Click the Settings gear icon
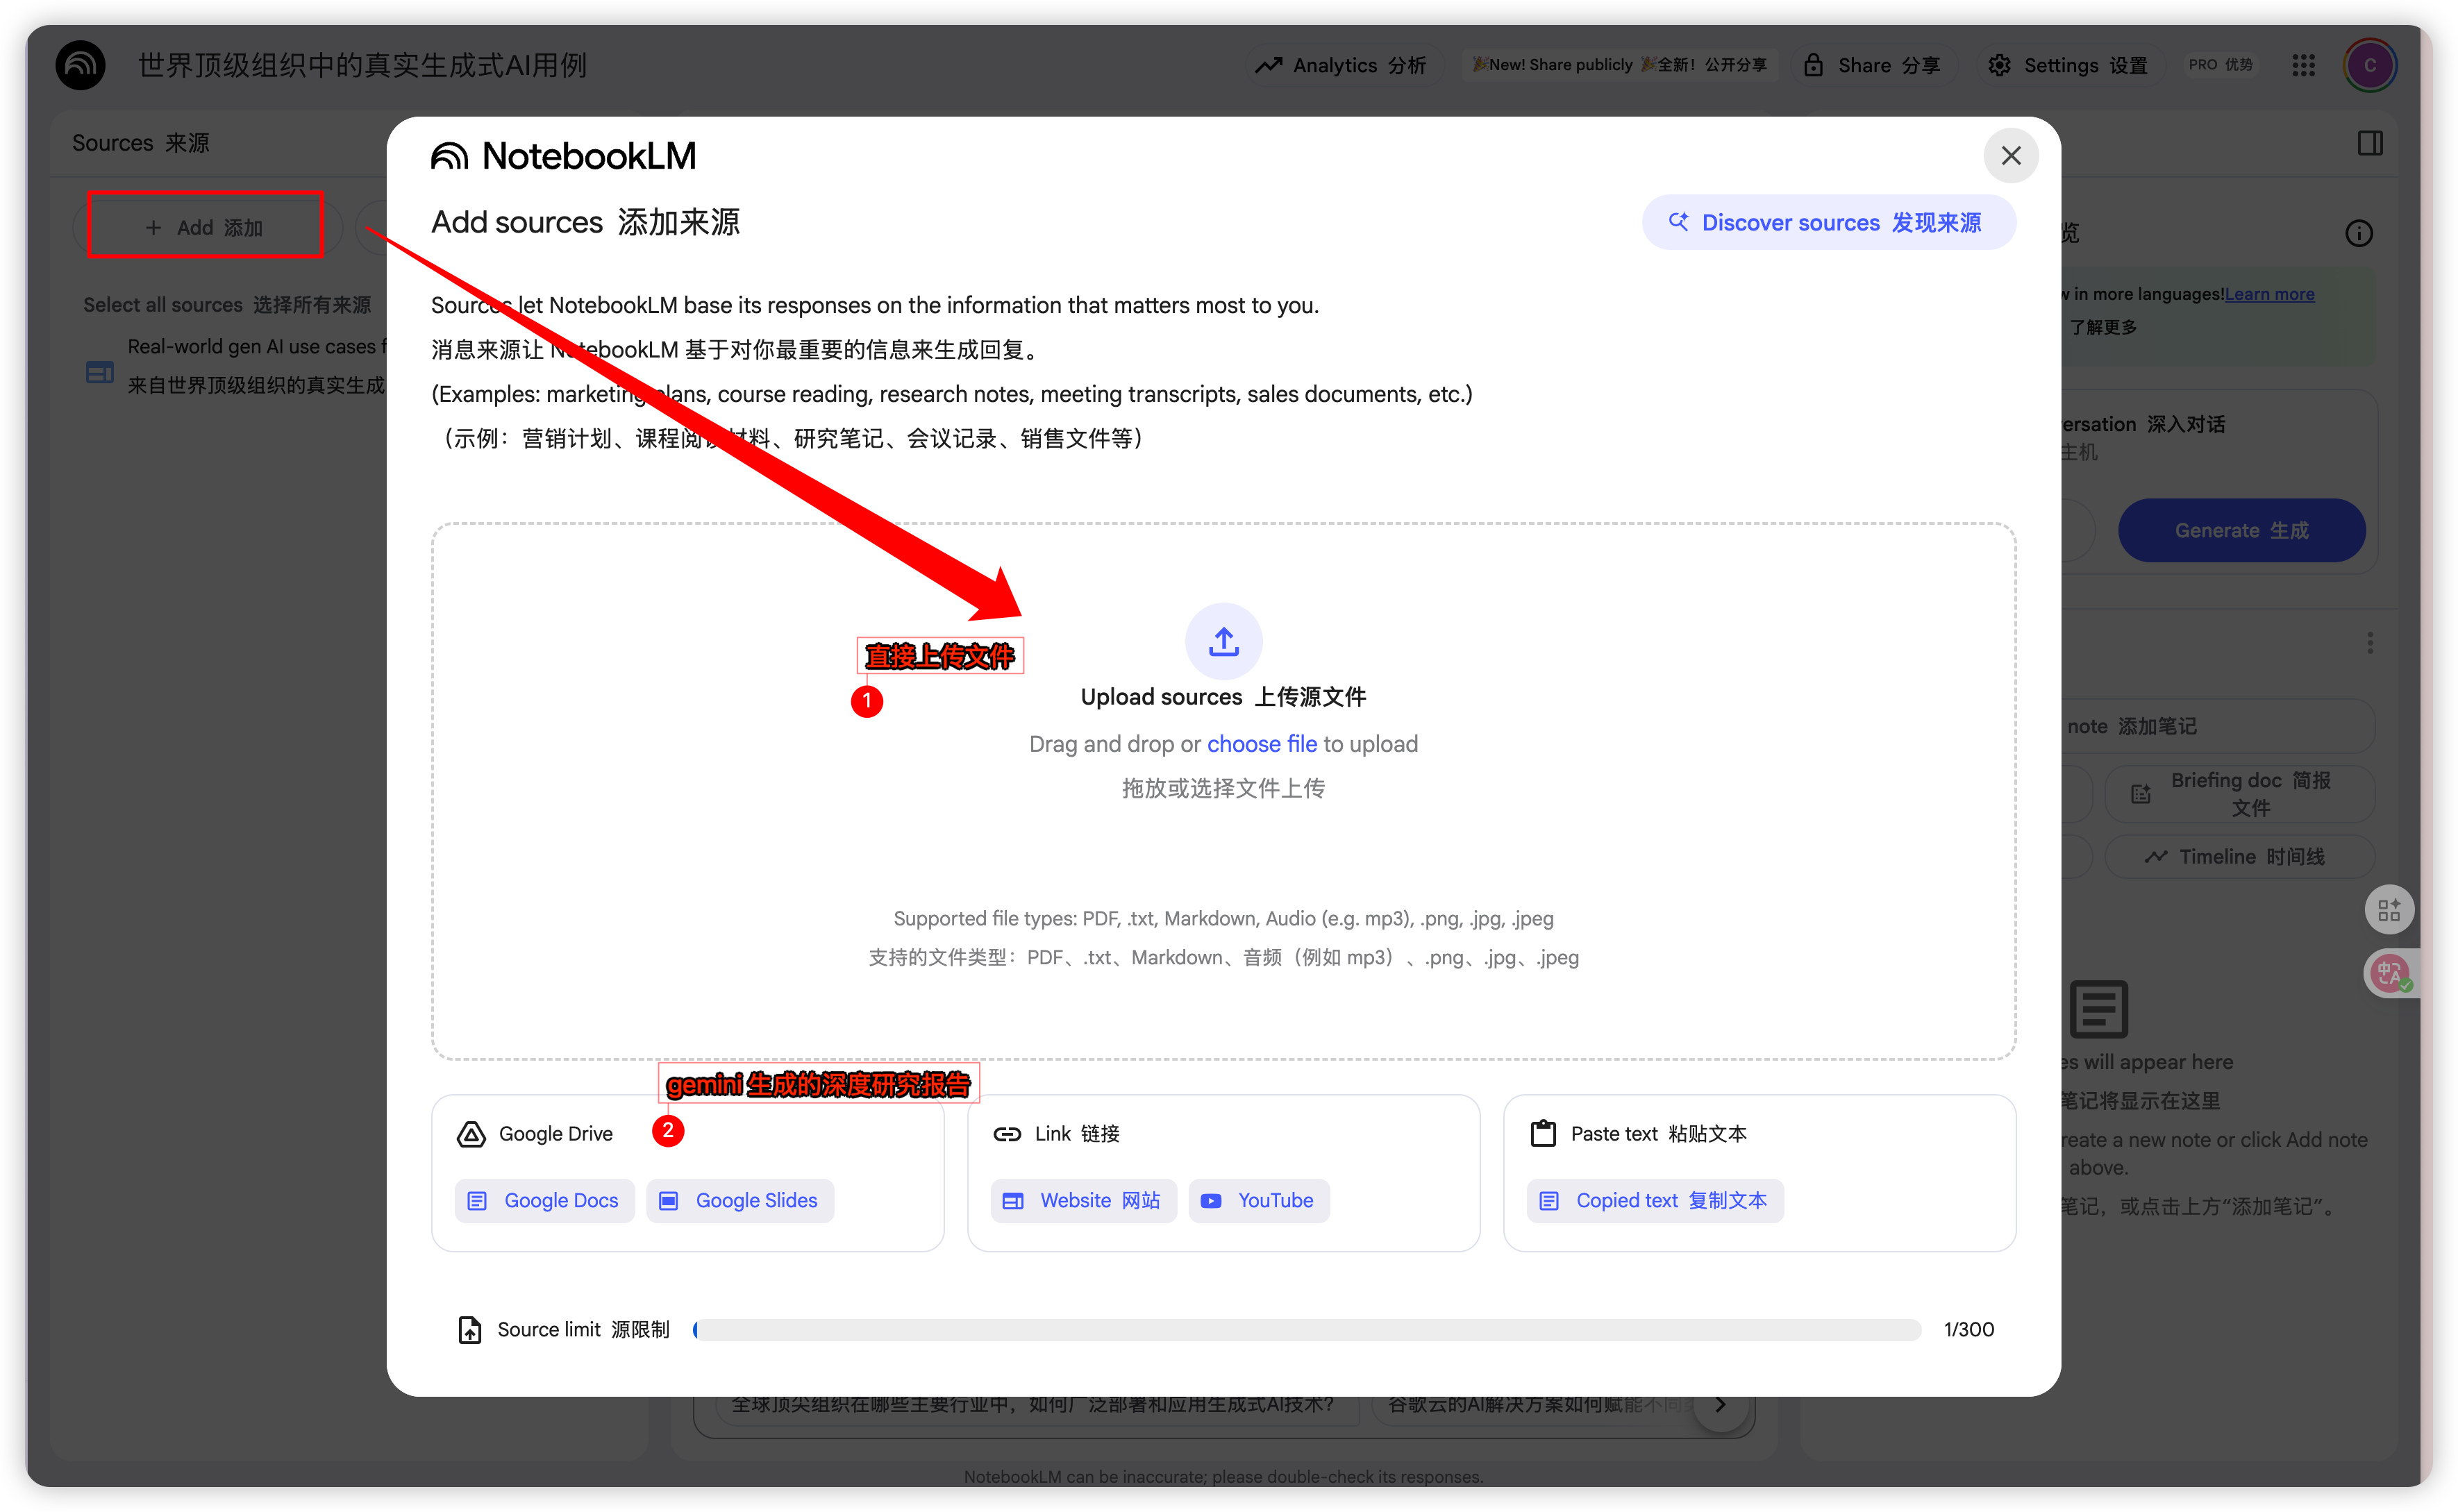2458x1512 pixels. [x=1999, y=65]
